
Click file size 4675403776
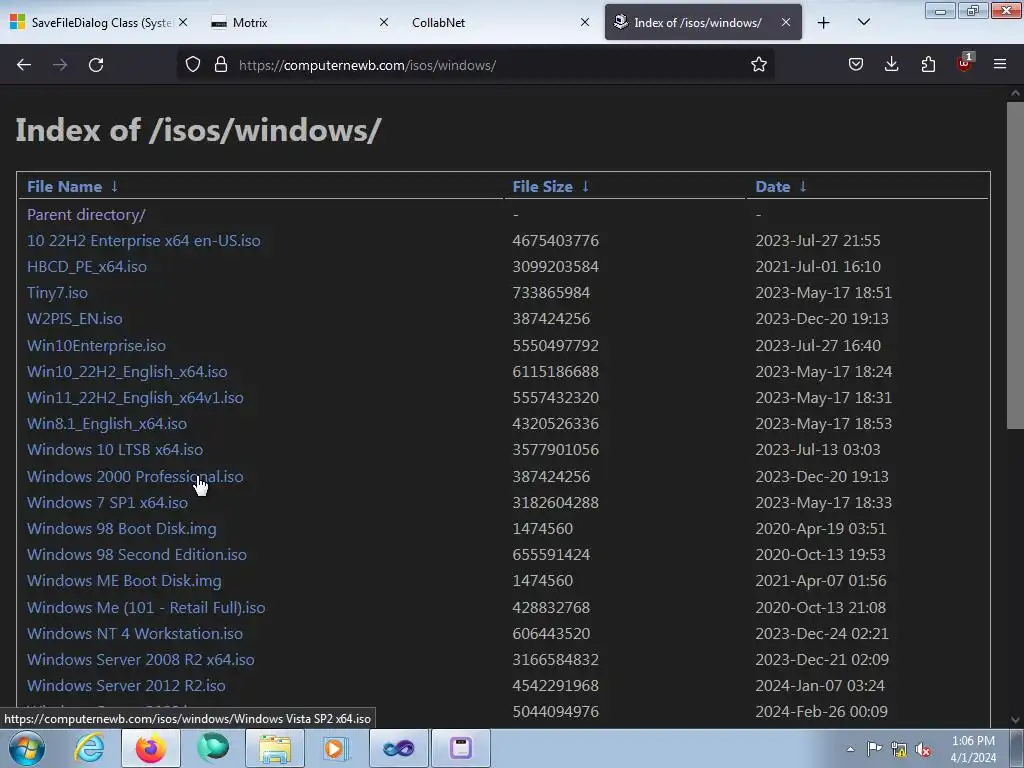[x=555, y=240]
